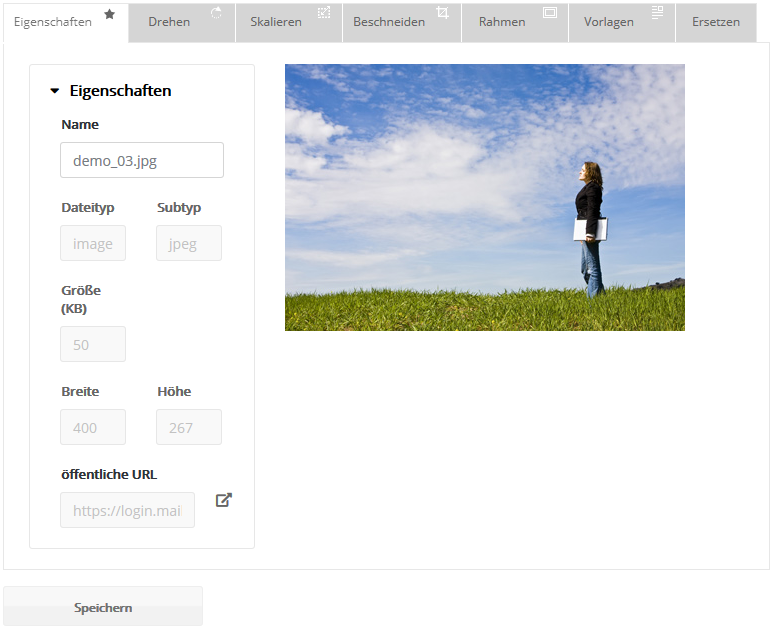Viewport: 773px width, 629px height.
Task: Click the Größe (KB) field
Action: pyautogui.click(x=93, y=344)
